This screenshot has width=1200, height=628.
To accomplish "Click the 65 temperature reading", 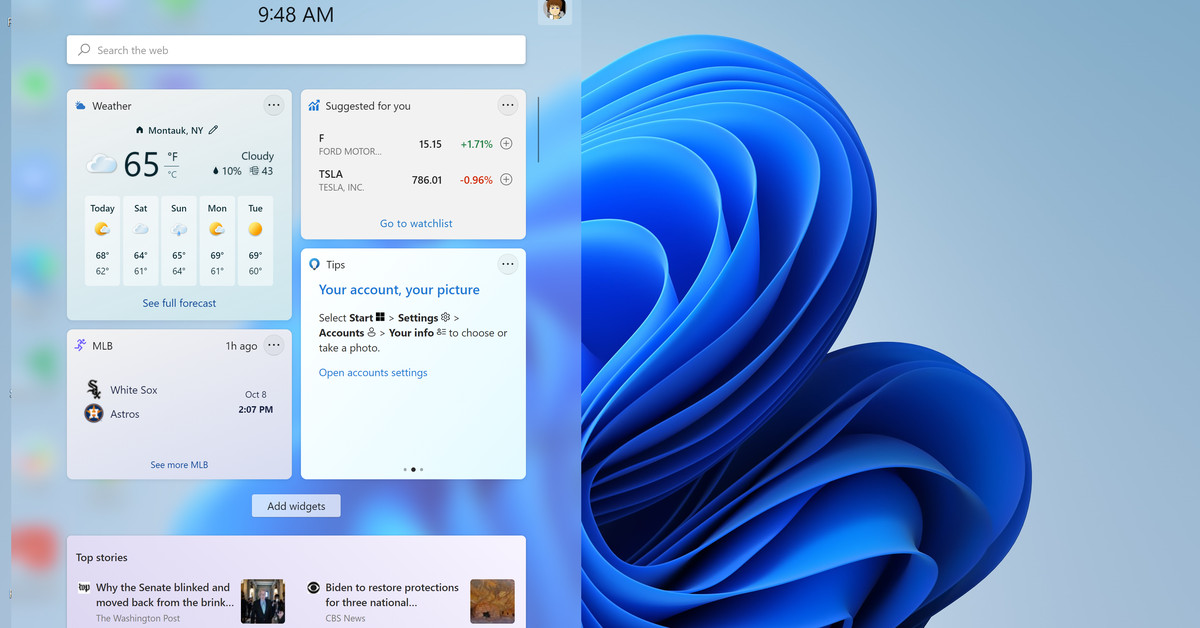I will (142, 165).
